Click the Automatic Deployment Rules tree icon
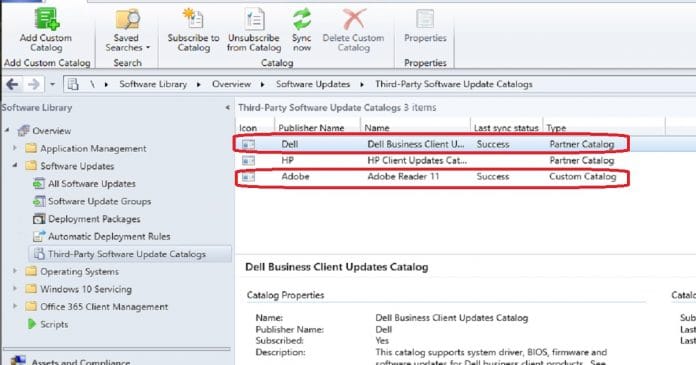This screenshot has height=365, width=696. point(39,236)
